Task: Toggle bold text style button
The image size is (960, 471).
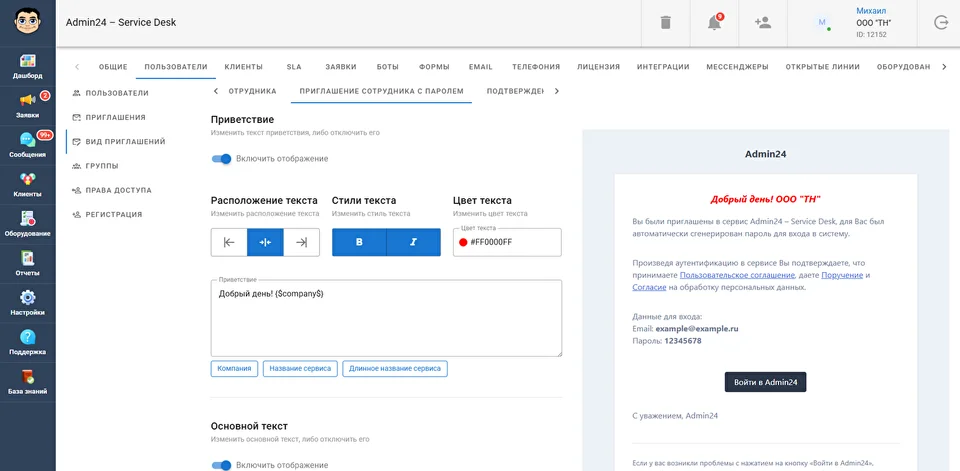Action: click(x=359, y=242)
